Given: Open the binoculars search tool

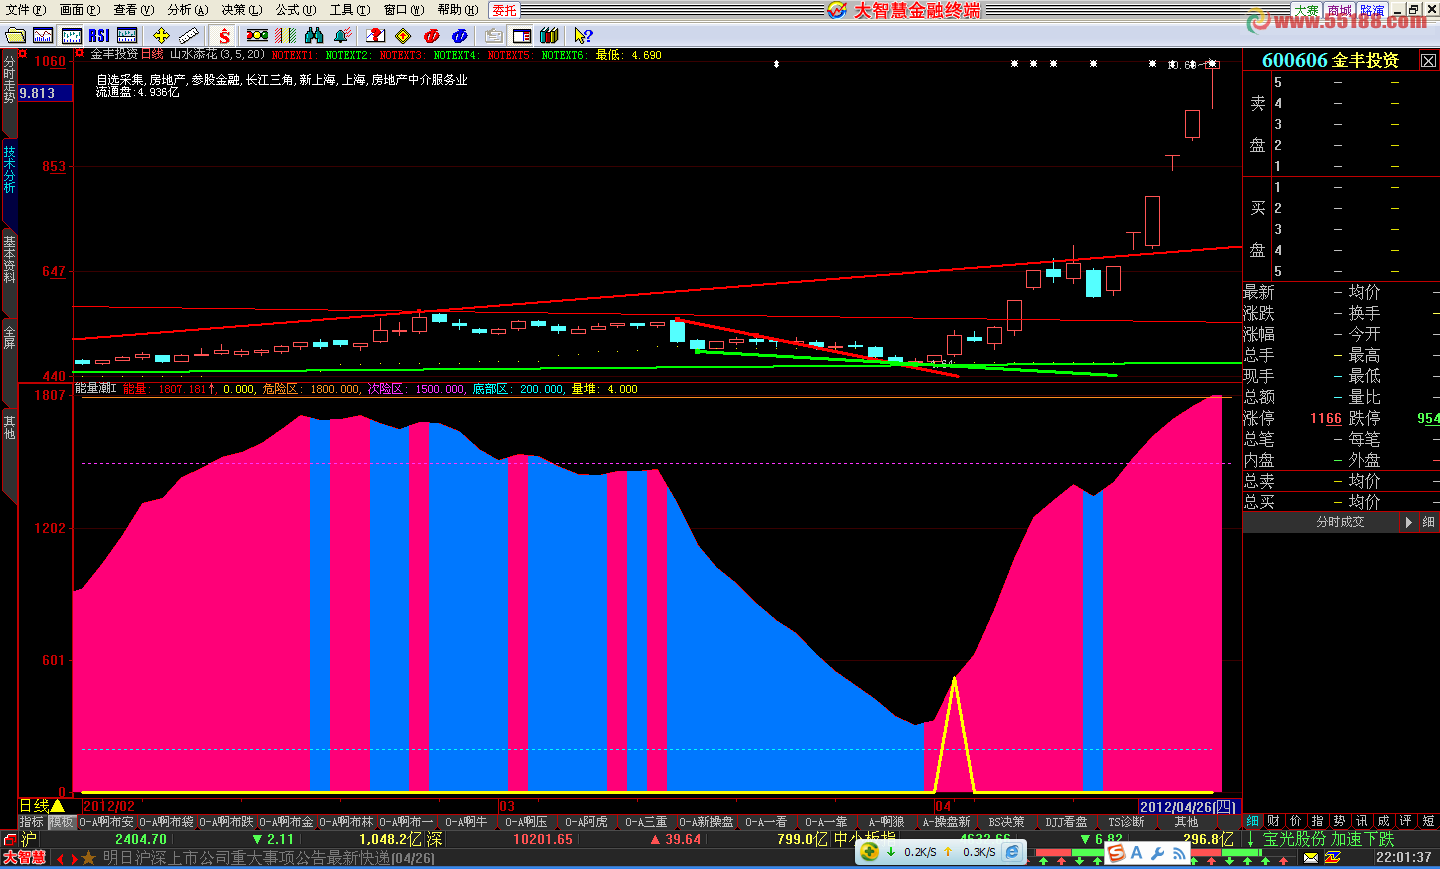Looking at the screenshot, I should coord(314,36).
